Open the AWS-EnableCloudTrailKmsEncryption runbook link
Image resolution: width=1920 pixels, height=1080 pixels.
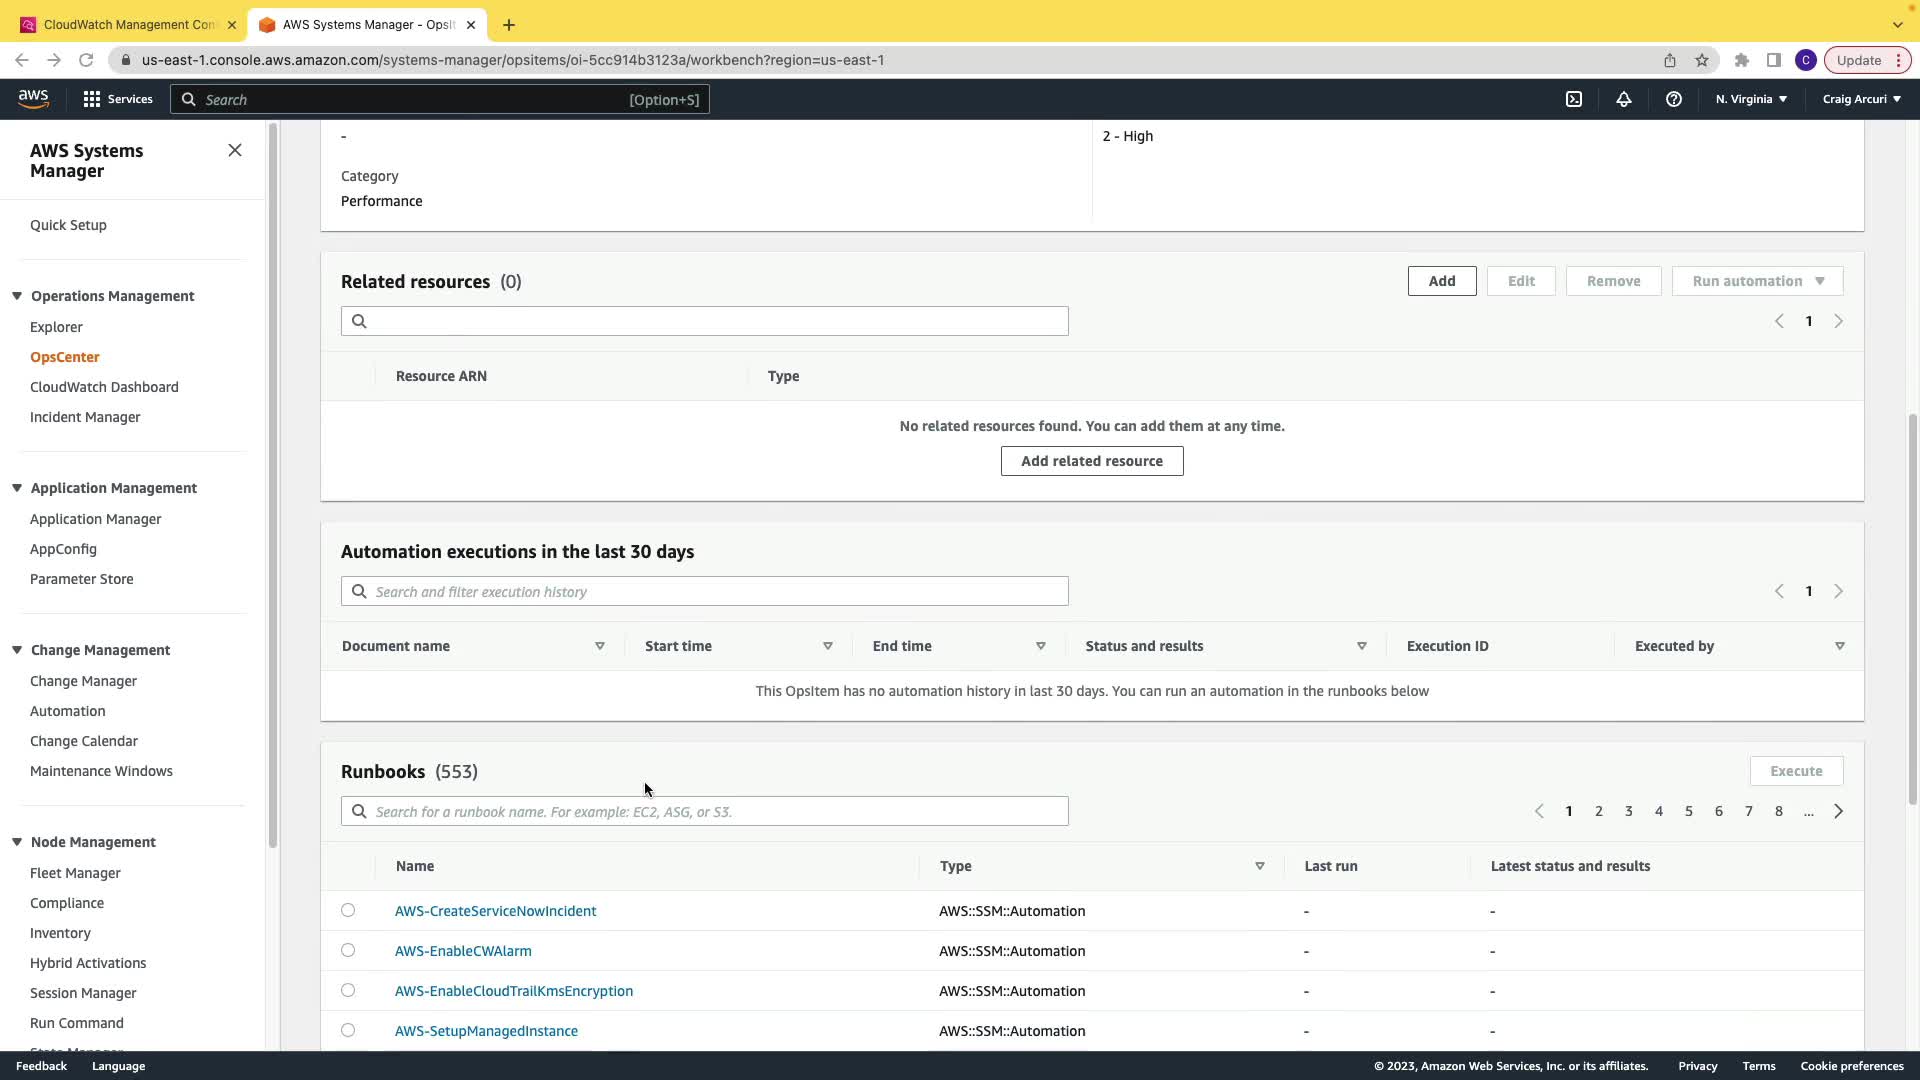point(513,991)
